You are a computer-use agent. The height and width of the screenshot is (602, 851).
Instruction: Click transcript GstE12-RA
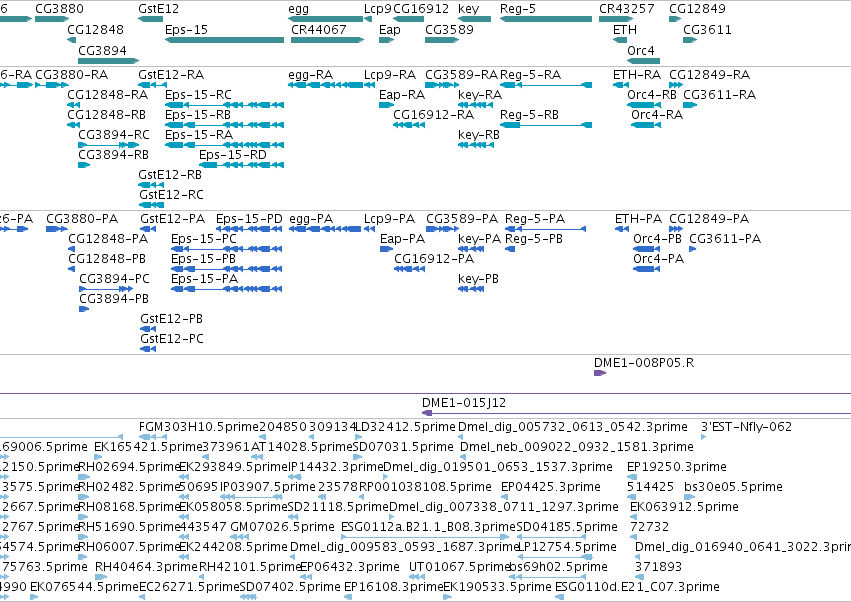coord(171,74)
